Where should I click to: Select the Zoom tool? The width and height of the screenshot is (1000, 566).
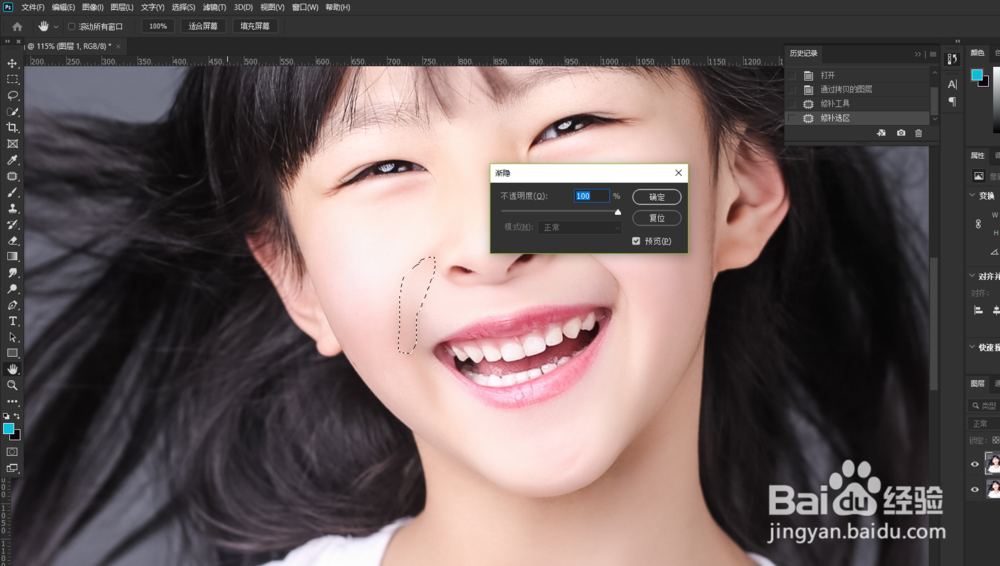[12, 385]
